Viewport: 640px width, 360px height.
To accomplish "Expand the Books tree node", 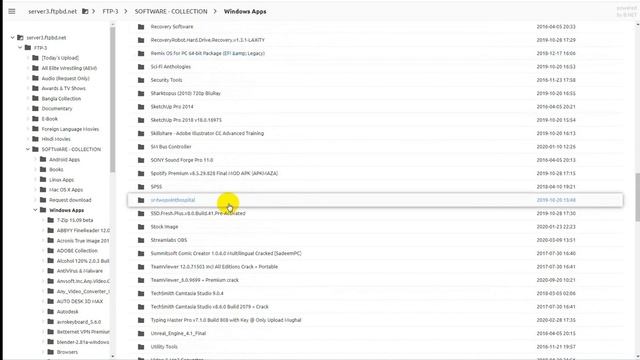I will coord(36,169).
